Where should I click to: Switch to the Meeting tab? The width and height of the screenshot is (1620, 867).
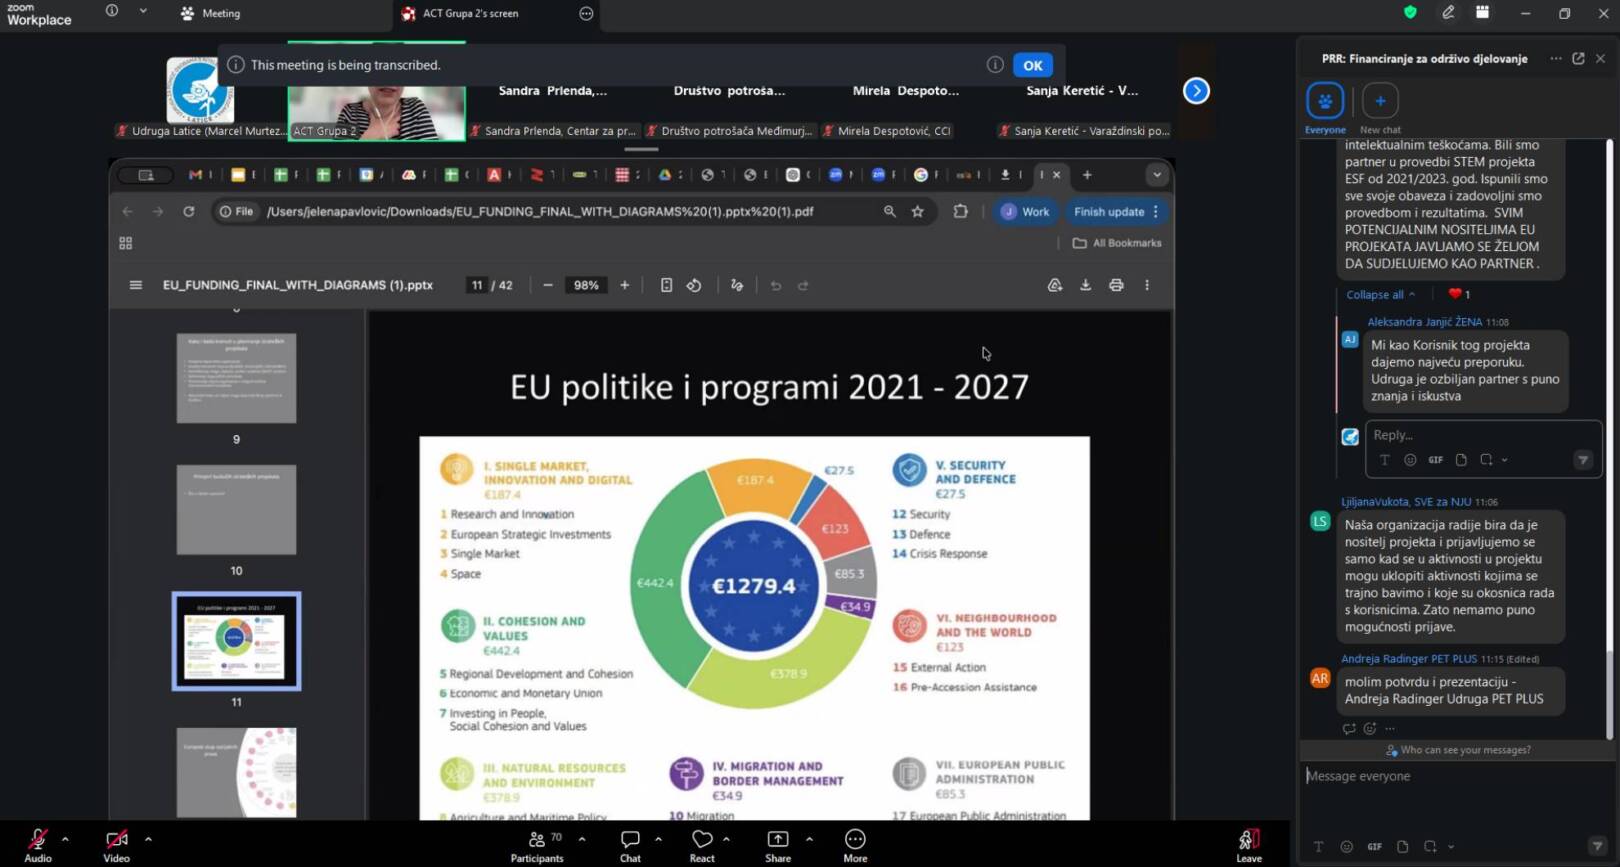click(x=211, y=14)
